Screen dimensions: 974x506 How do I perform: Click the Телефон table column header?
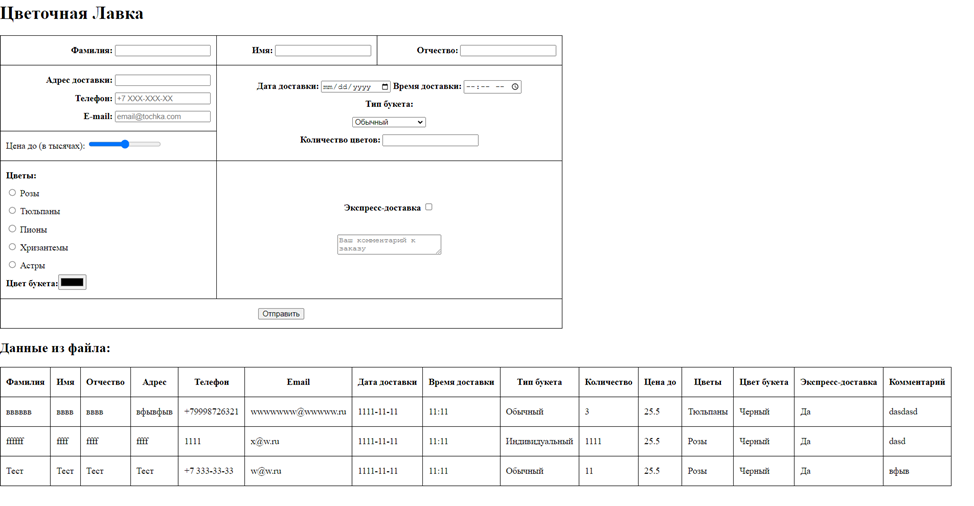pos(211,382)
